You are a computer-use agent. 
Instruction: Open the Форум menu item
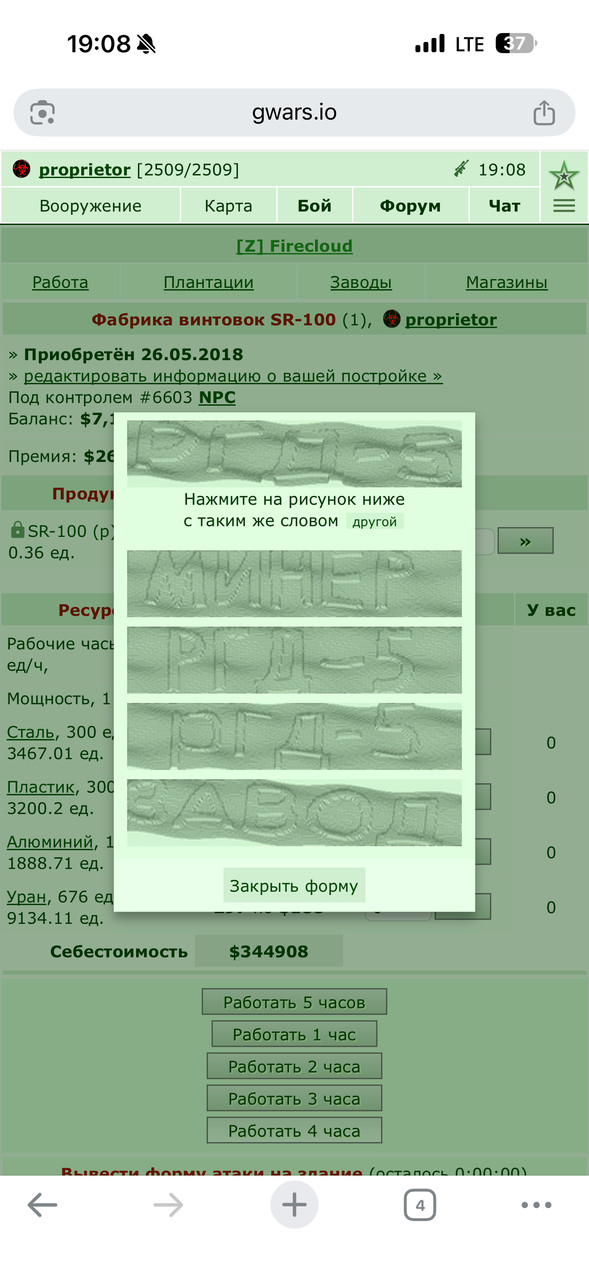[410, 206]
